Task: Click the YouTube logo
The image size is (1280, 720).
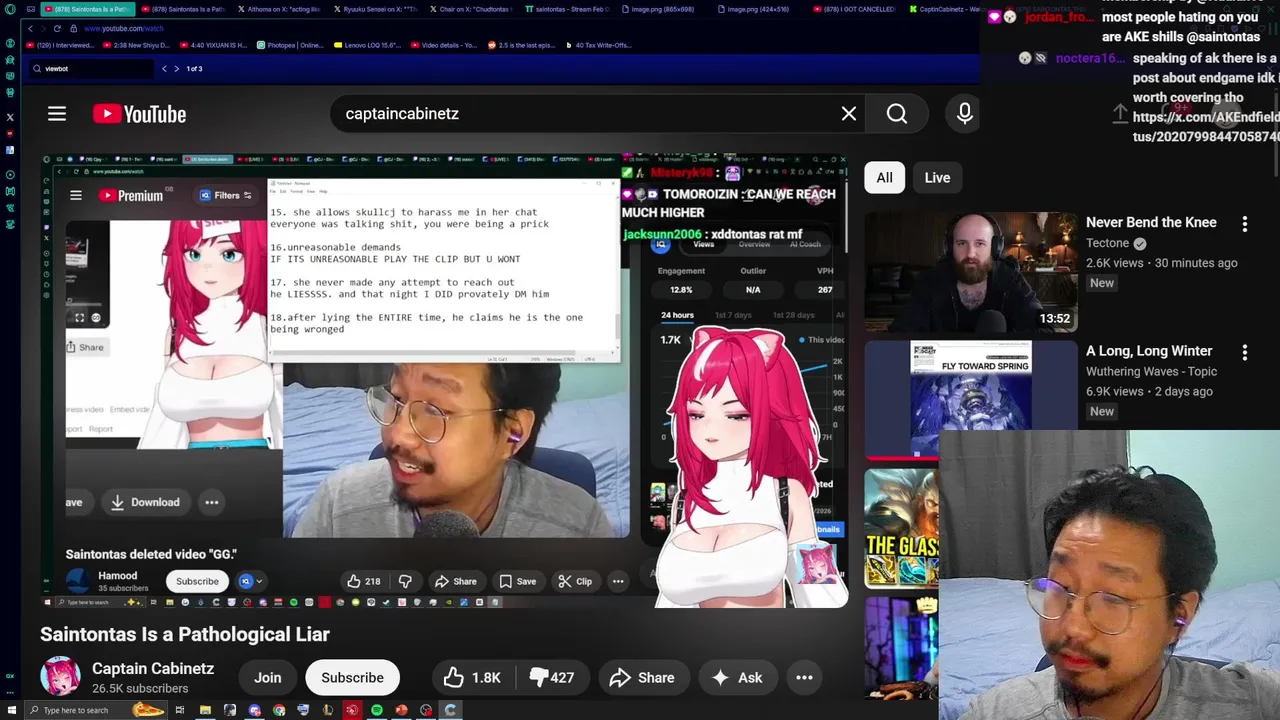Action: (140, 114)
